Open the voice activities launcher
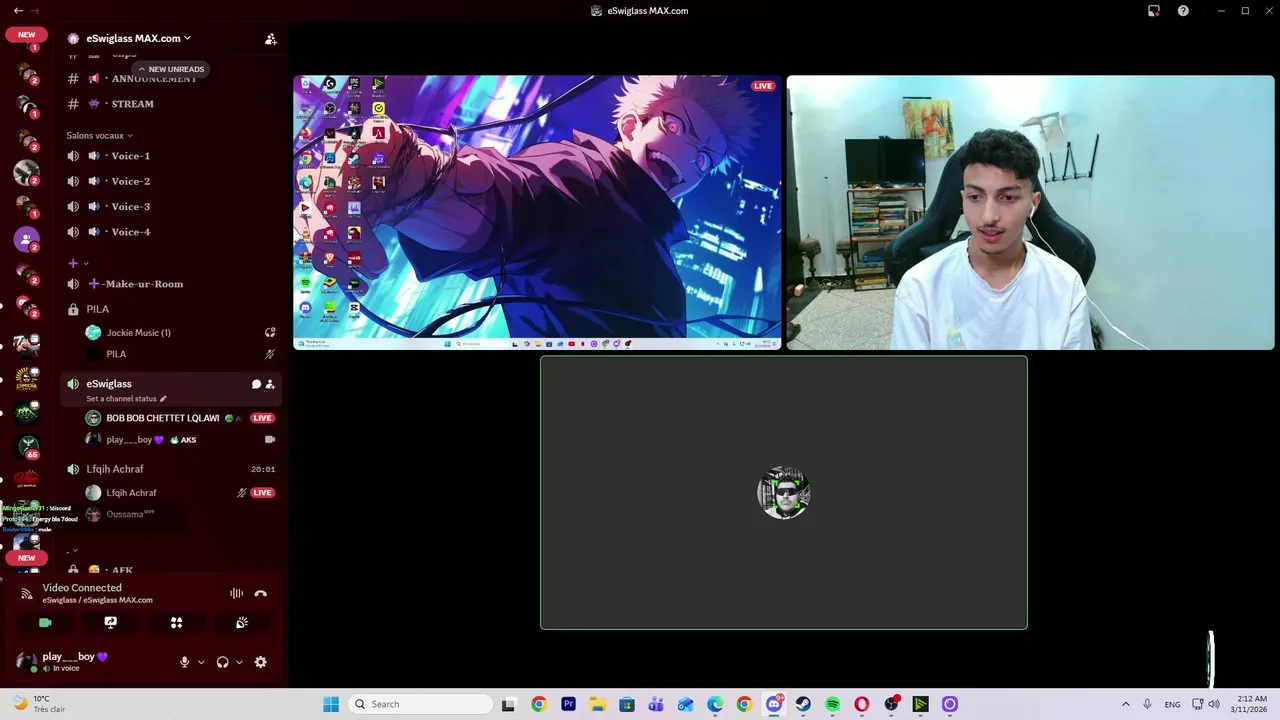Image resolution: width=1280 pixels, height=720 pixels. click(176, 622)
